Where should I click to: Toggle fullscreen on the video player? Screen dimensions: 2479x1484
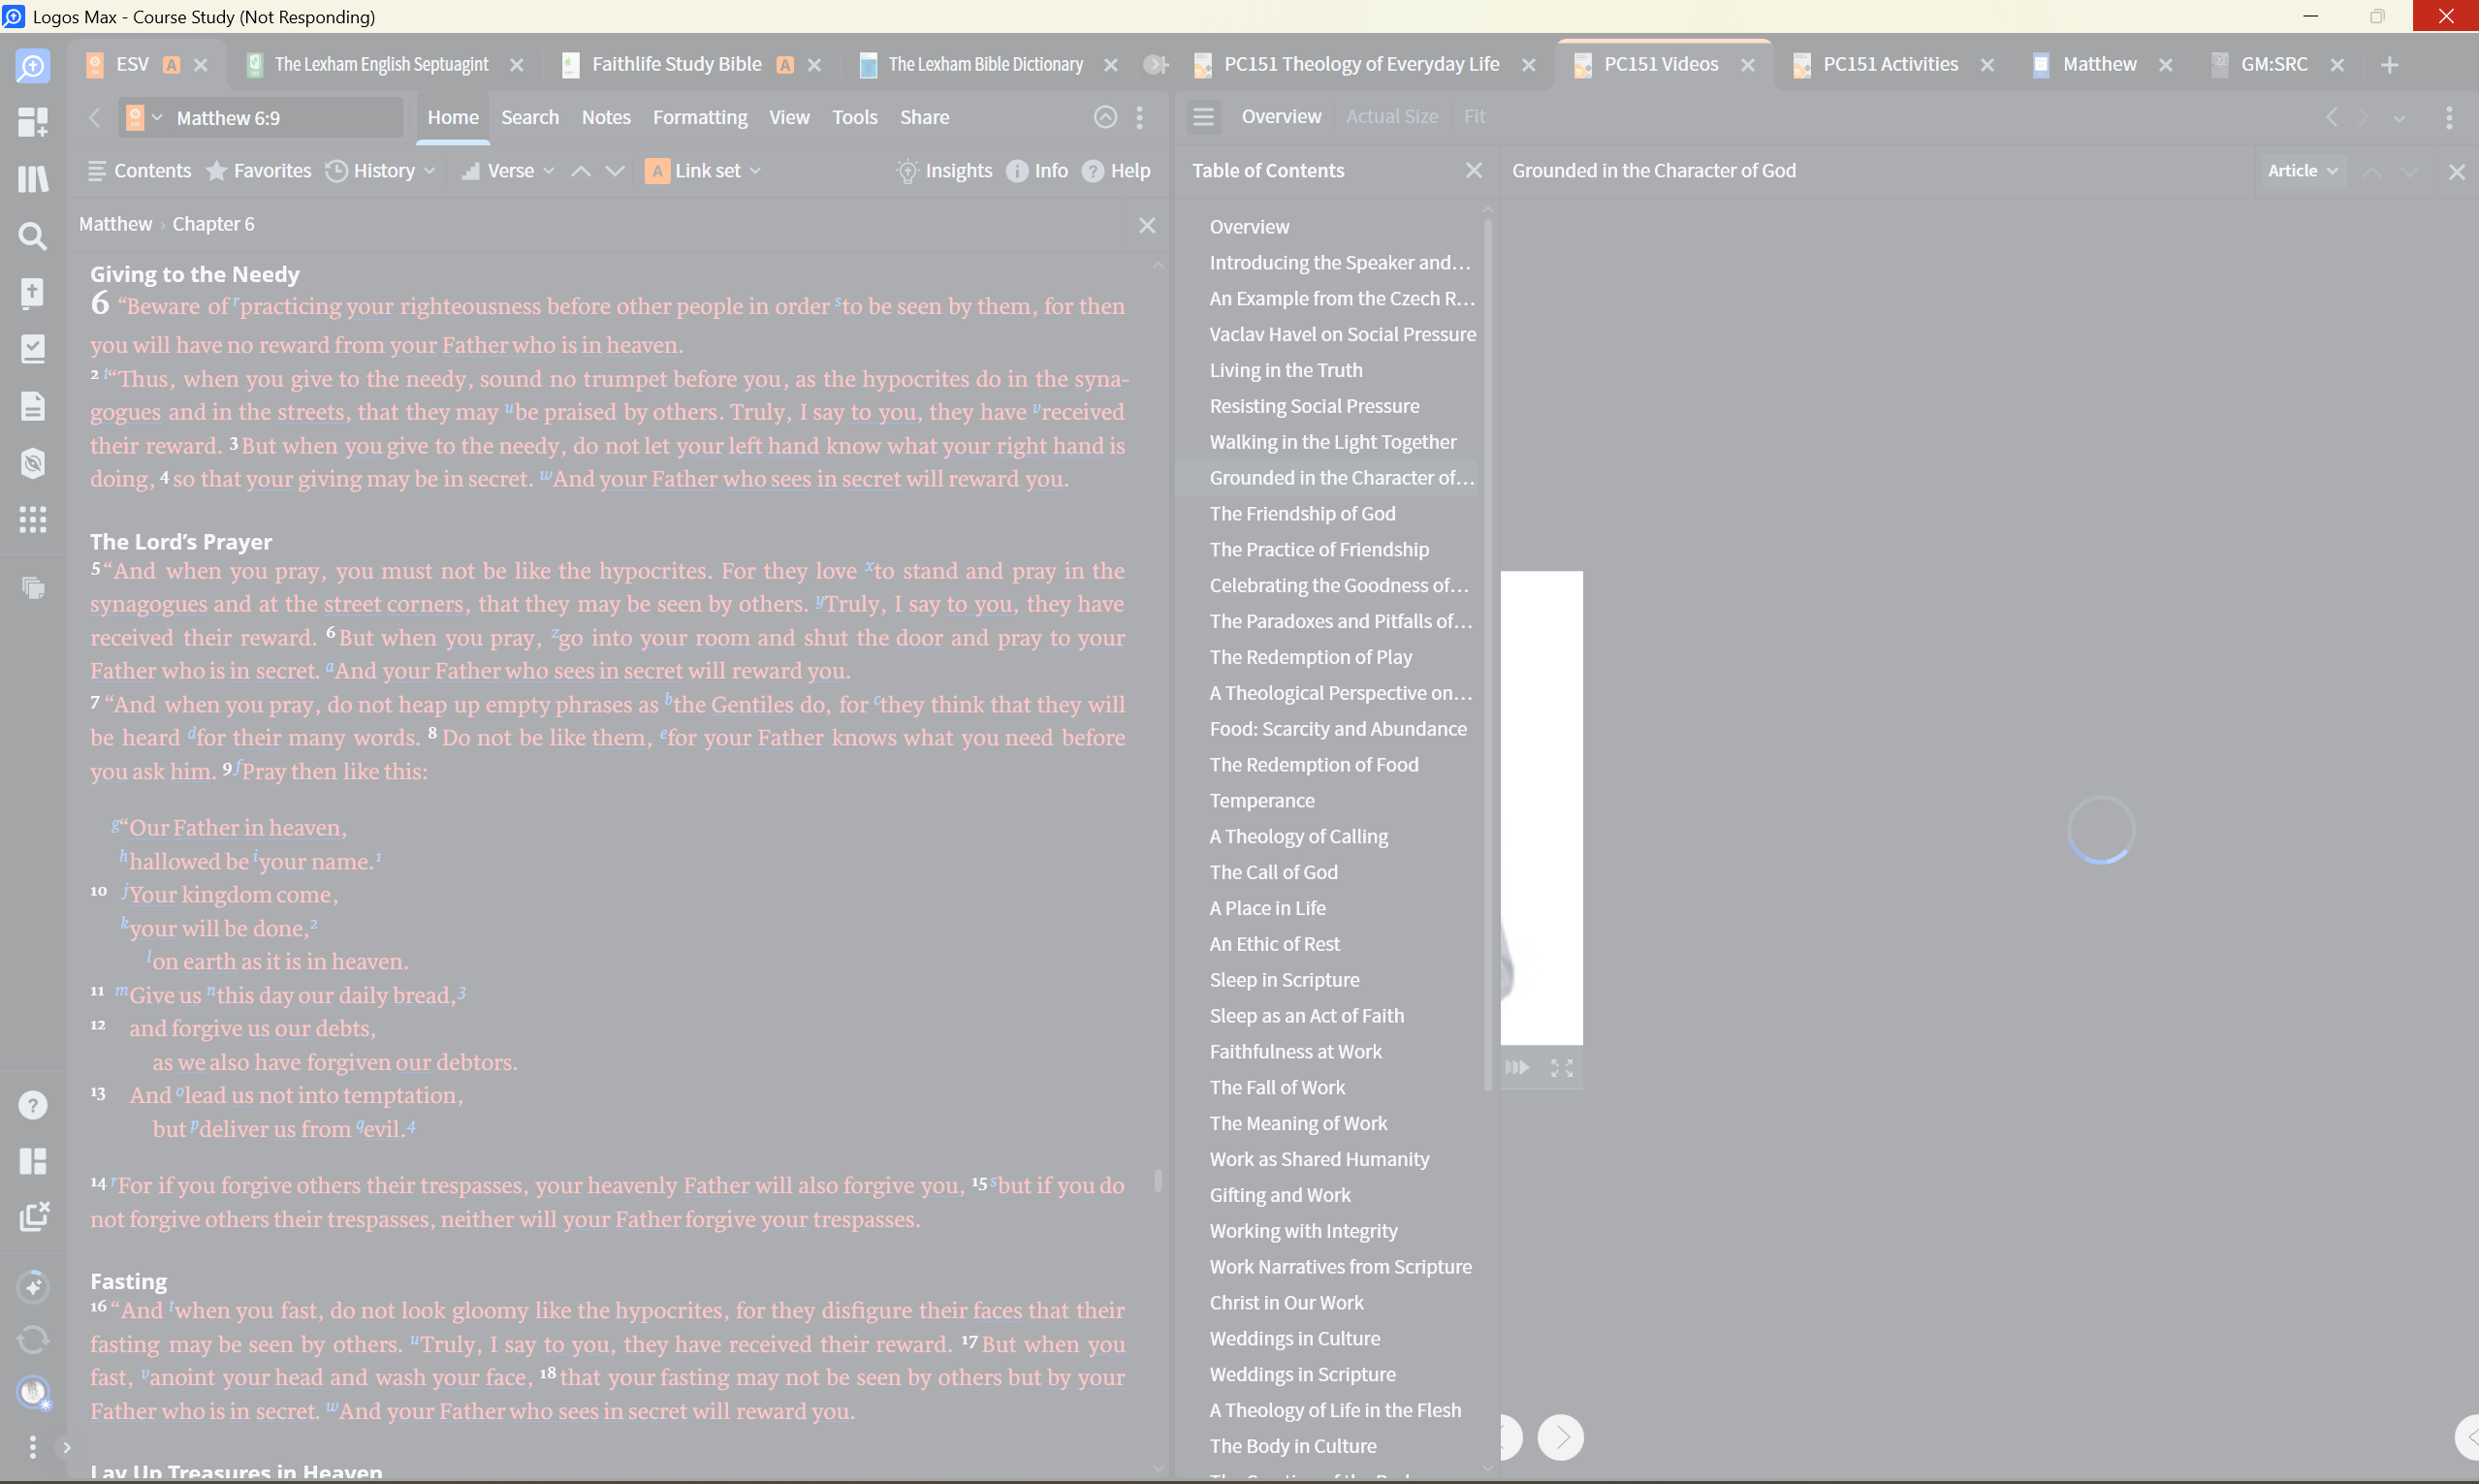tap(1561, 1067)
